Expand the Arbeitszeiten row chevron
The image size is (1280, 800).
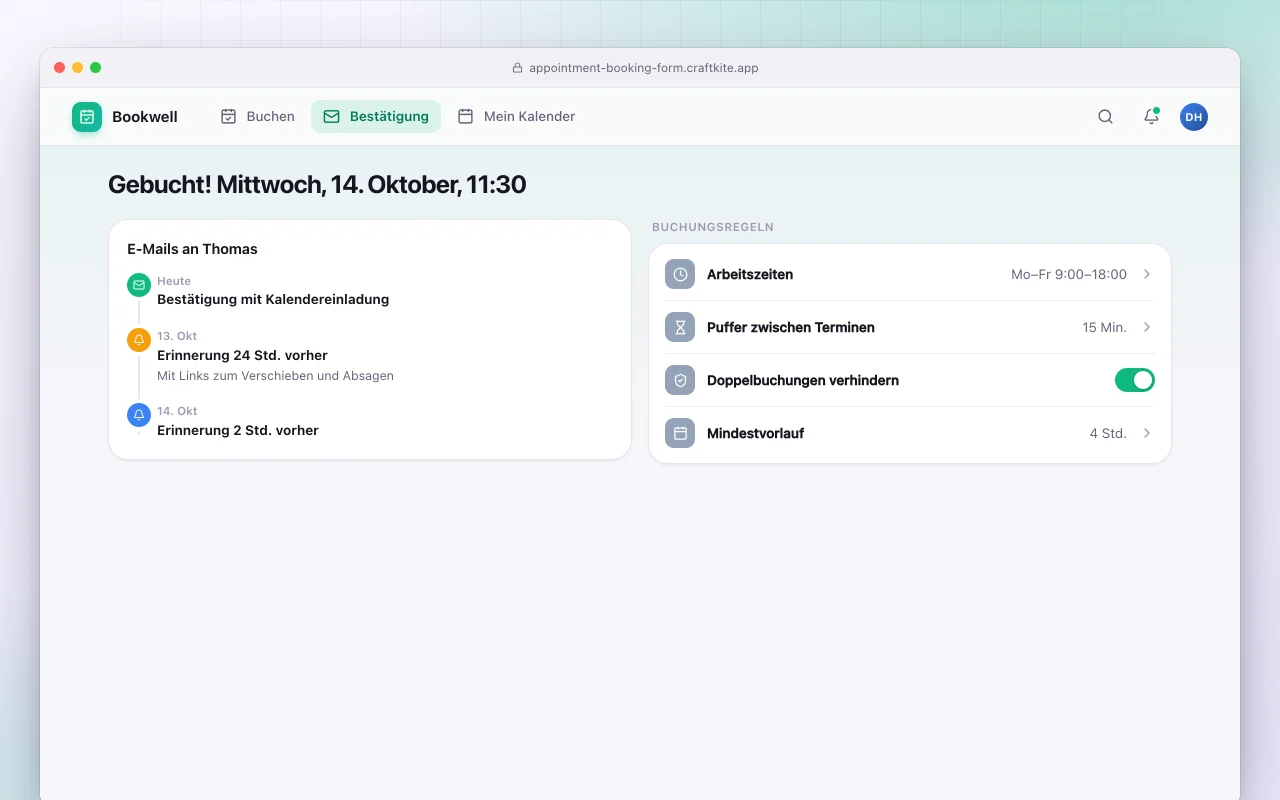tap(1147, 274)
